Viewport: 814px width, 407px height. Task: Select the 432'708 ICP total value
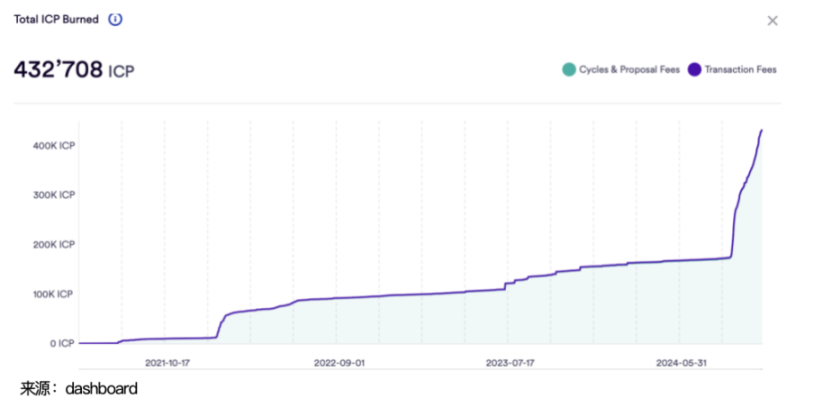click(73, 70)
